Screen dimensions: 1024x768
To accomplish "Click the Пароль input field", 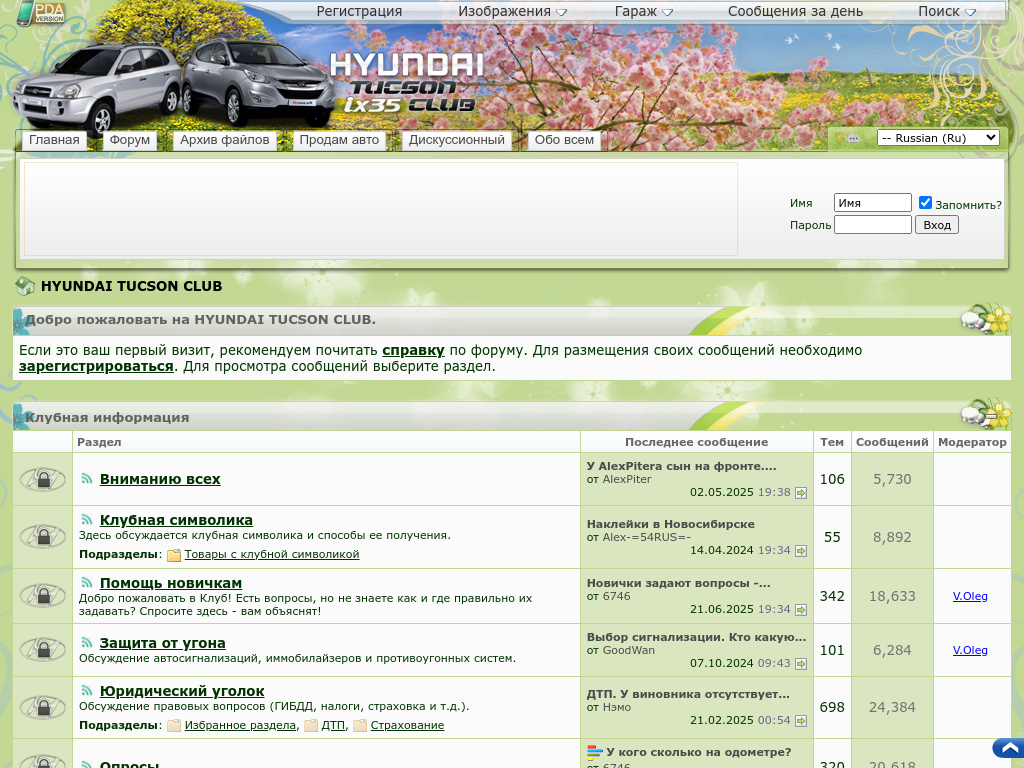I will (872, 225).
